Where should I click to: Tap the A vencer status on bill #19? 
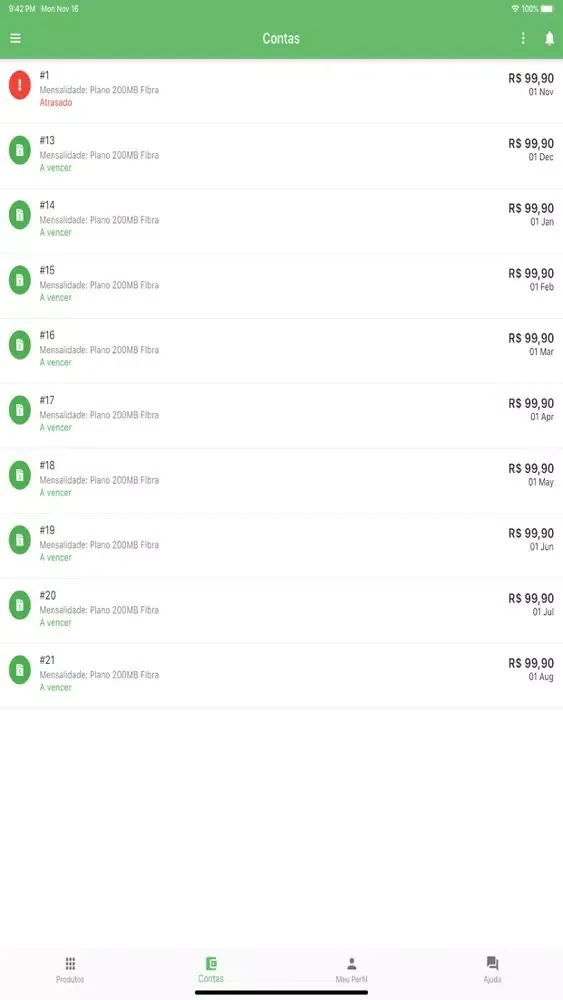tap(55, 557)
